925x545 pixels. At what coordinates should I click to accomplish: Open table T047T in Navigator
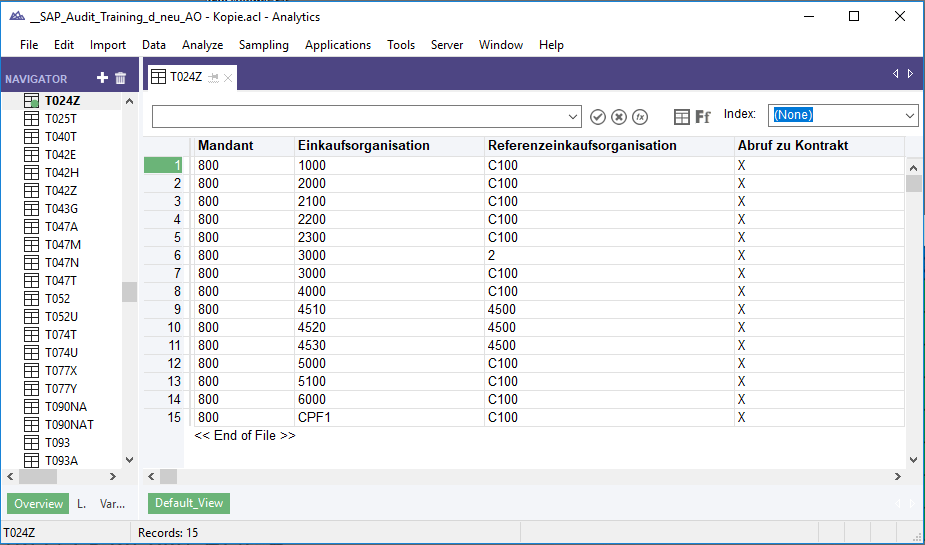[x=61, y=281]
